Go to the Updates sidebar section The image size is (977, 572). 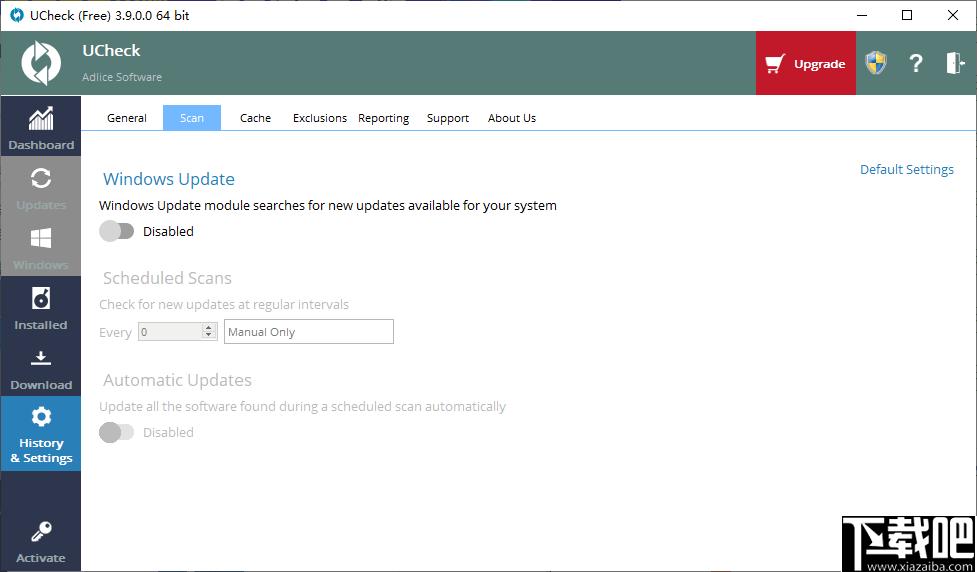(41, 186)
